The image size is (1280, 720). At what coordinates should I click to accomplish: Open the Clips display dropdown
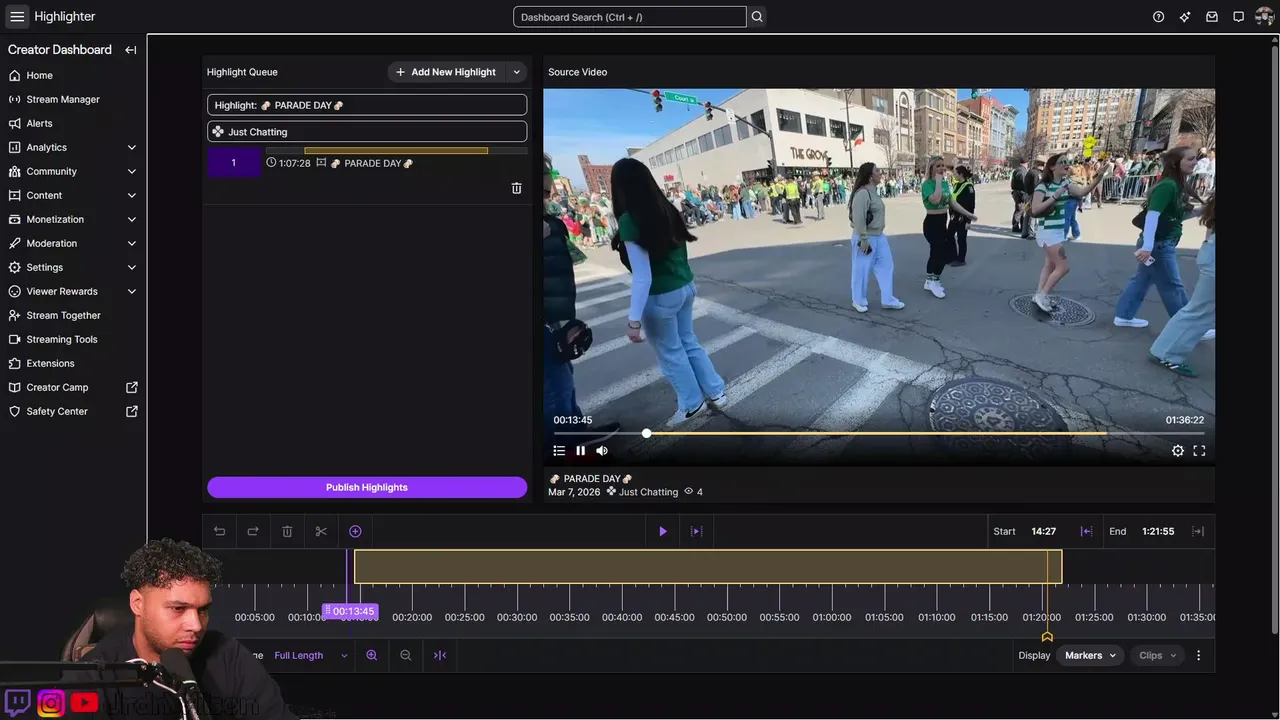point(1157,655)
